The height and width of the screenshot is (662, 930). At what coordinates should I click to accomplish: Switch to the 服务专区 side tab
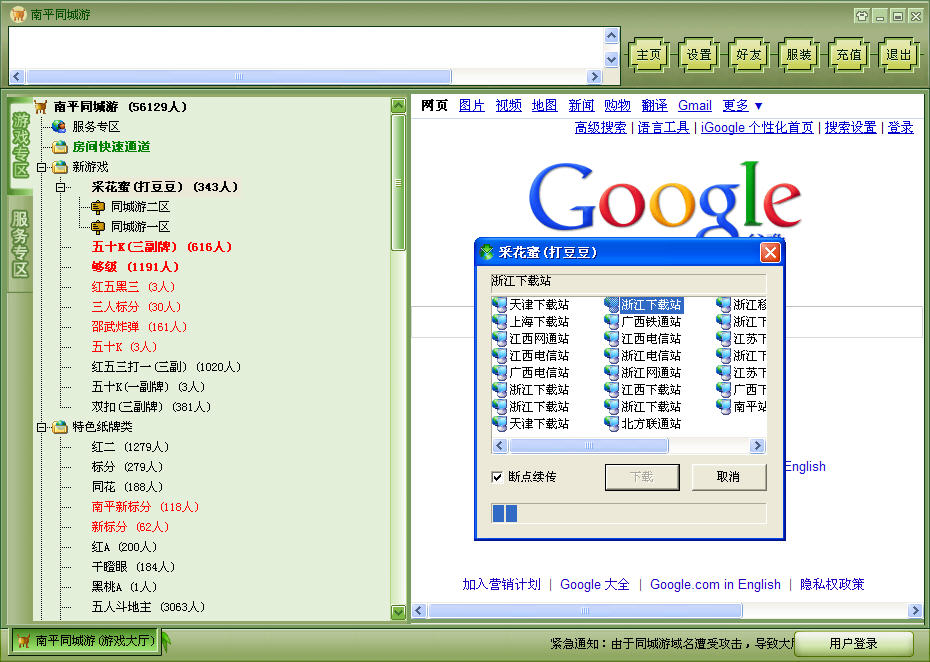point(20,243)
